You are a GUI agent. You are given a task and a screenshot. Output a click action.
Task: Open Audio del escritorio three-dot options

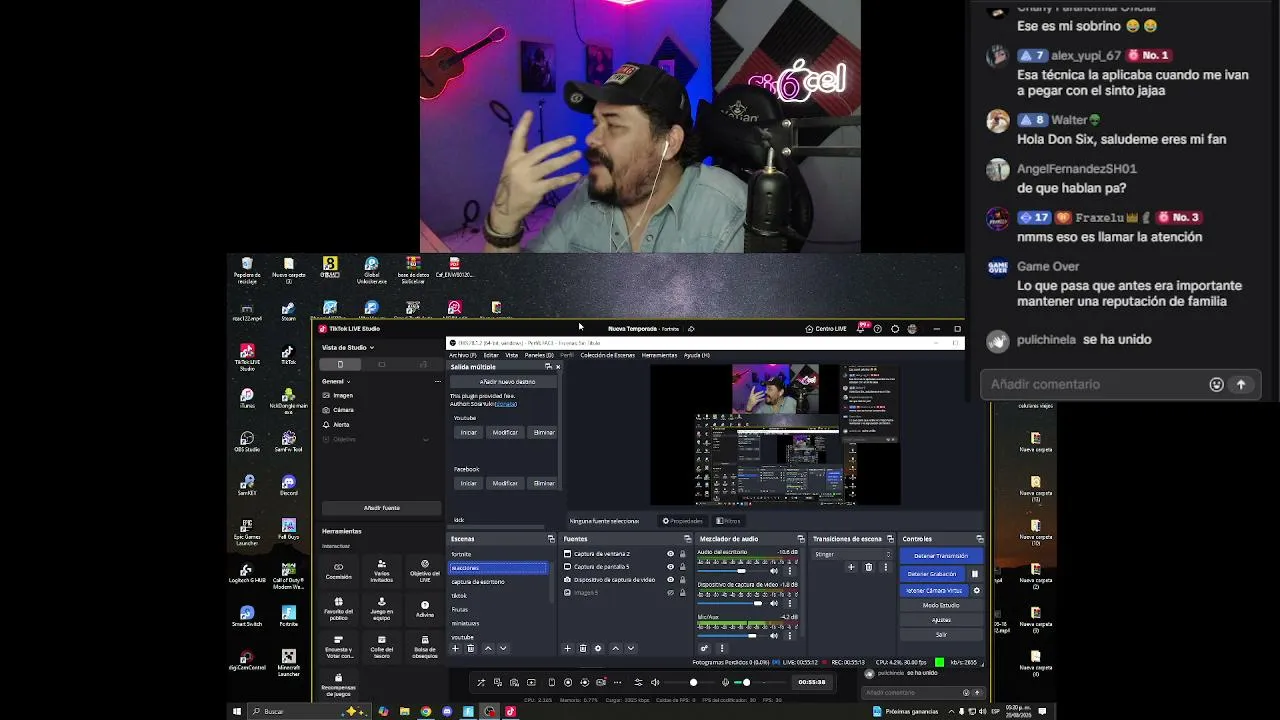coord(789,571)
